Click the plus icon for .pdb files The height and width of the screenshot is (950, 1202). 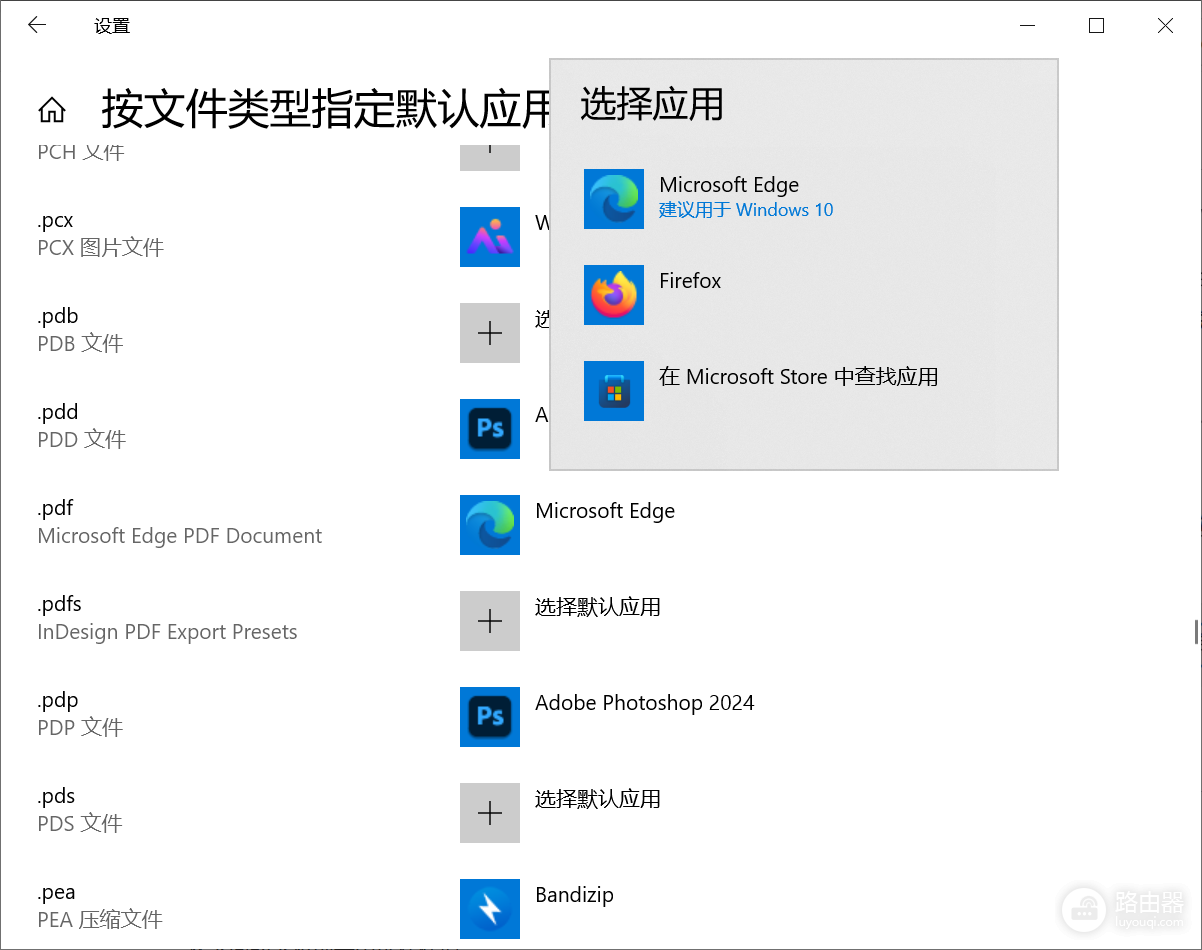(490, 333)
